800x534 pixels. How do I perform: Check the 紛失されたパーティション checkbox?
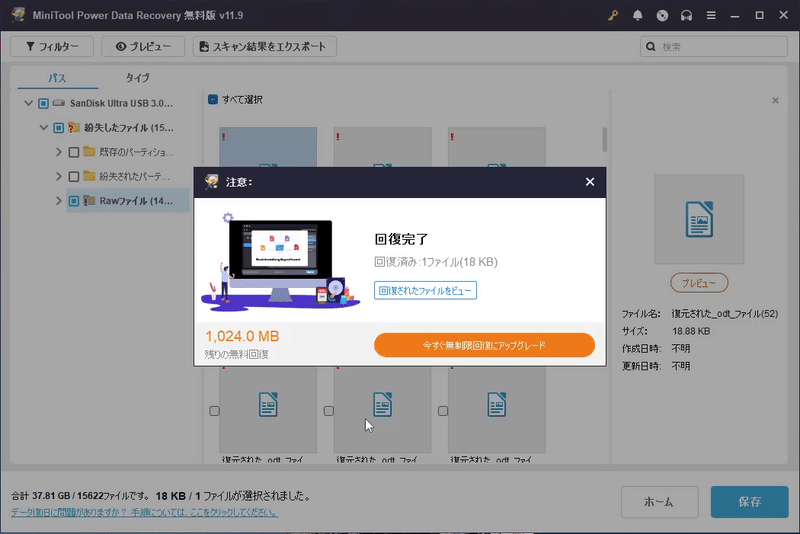coord(74,176)
